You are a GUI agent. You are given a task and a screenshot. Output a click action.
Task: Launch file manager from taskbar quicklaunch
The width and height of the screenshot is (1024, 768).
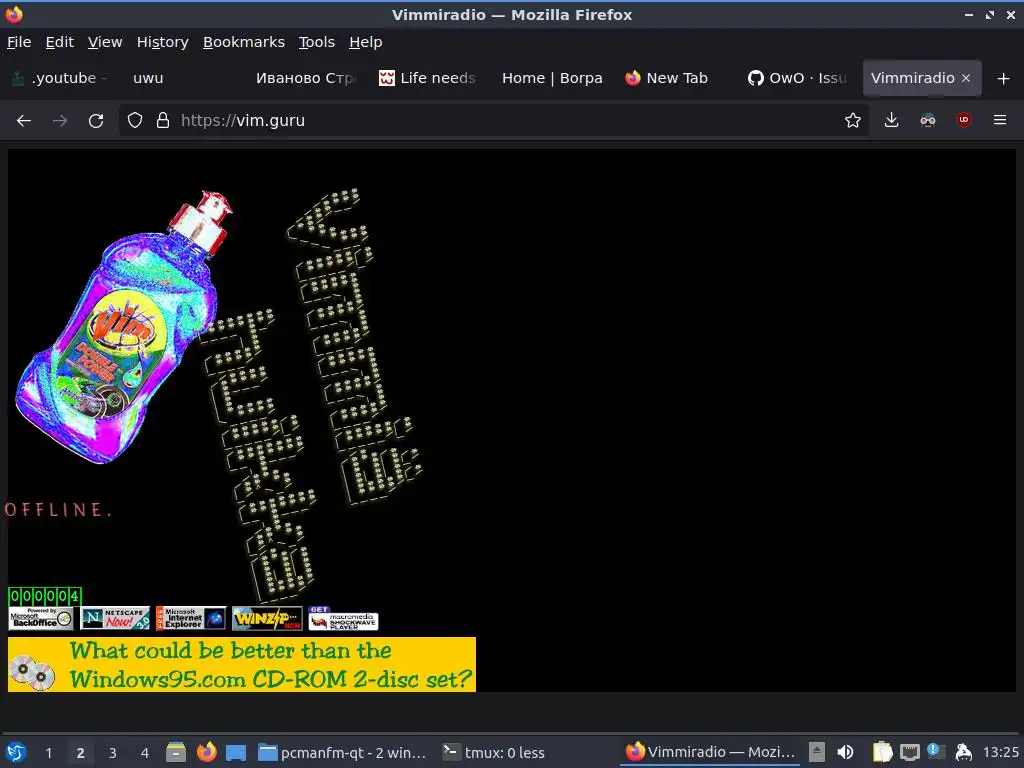pyautogui.click(x=176, y=752)
